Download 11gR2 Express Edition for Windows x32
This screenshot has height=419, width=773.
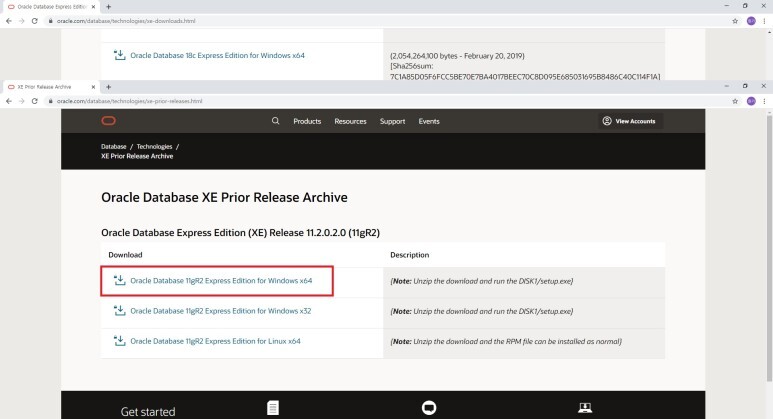point(220,311)
